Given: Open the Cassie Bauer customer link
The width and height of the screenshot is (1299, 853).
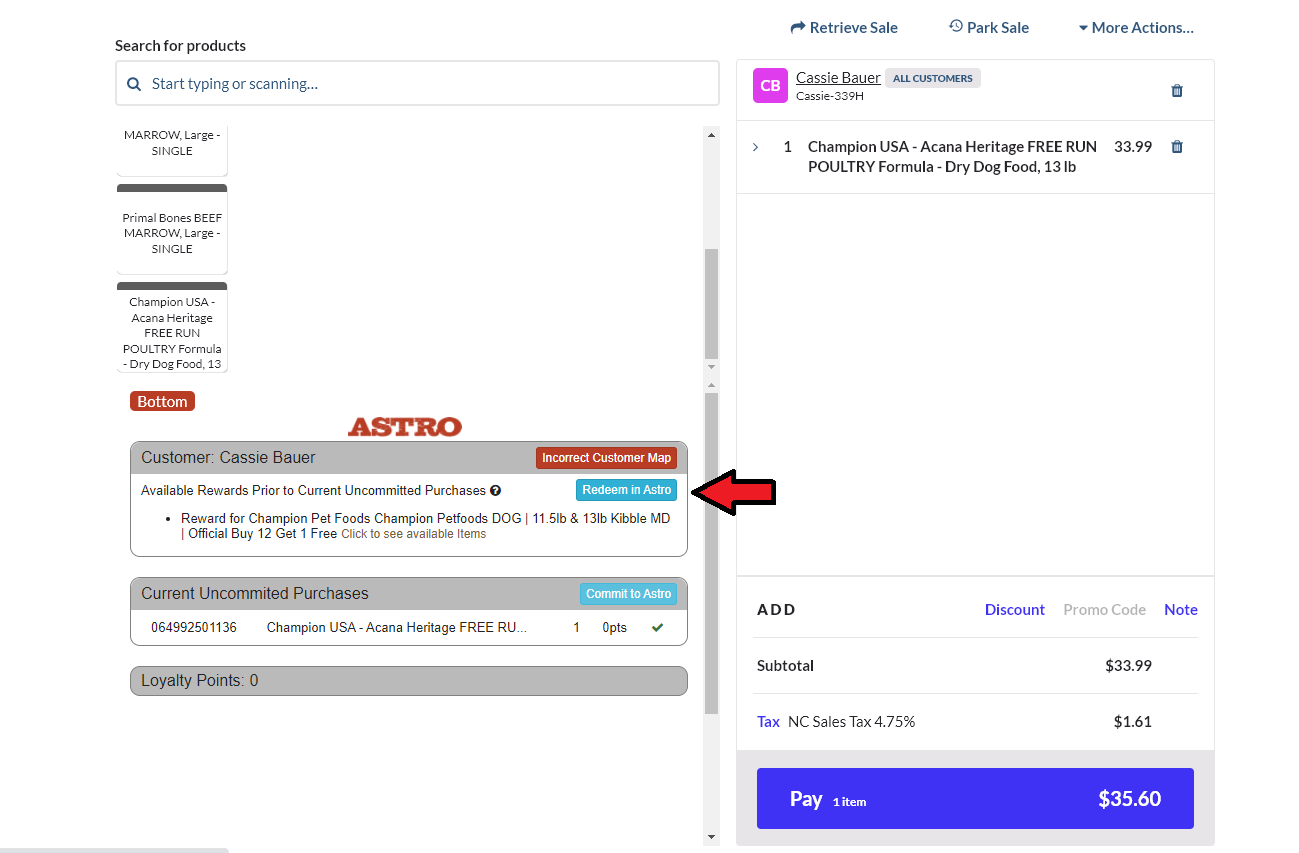Looking at the screenshot, I should pos(838,78).
